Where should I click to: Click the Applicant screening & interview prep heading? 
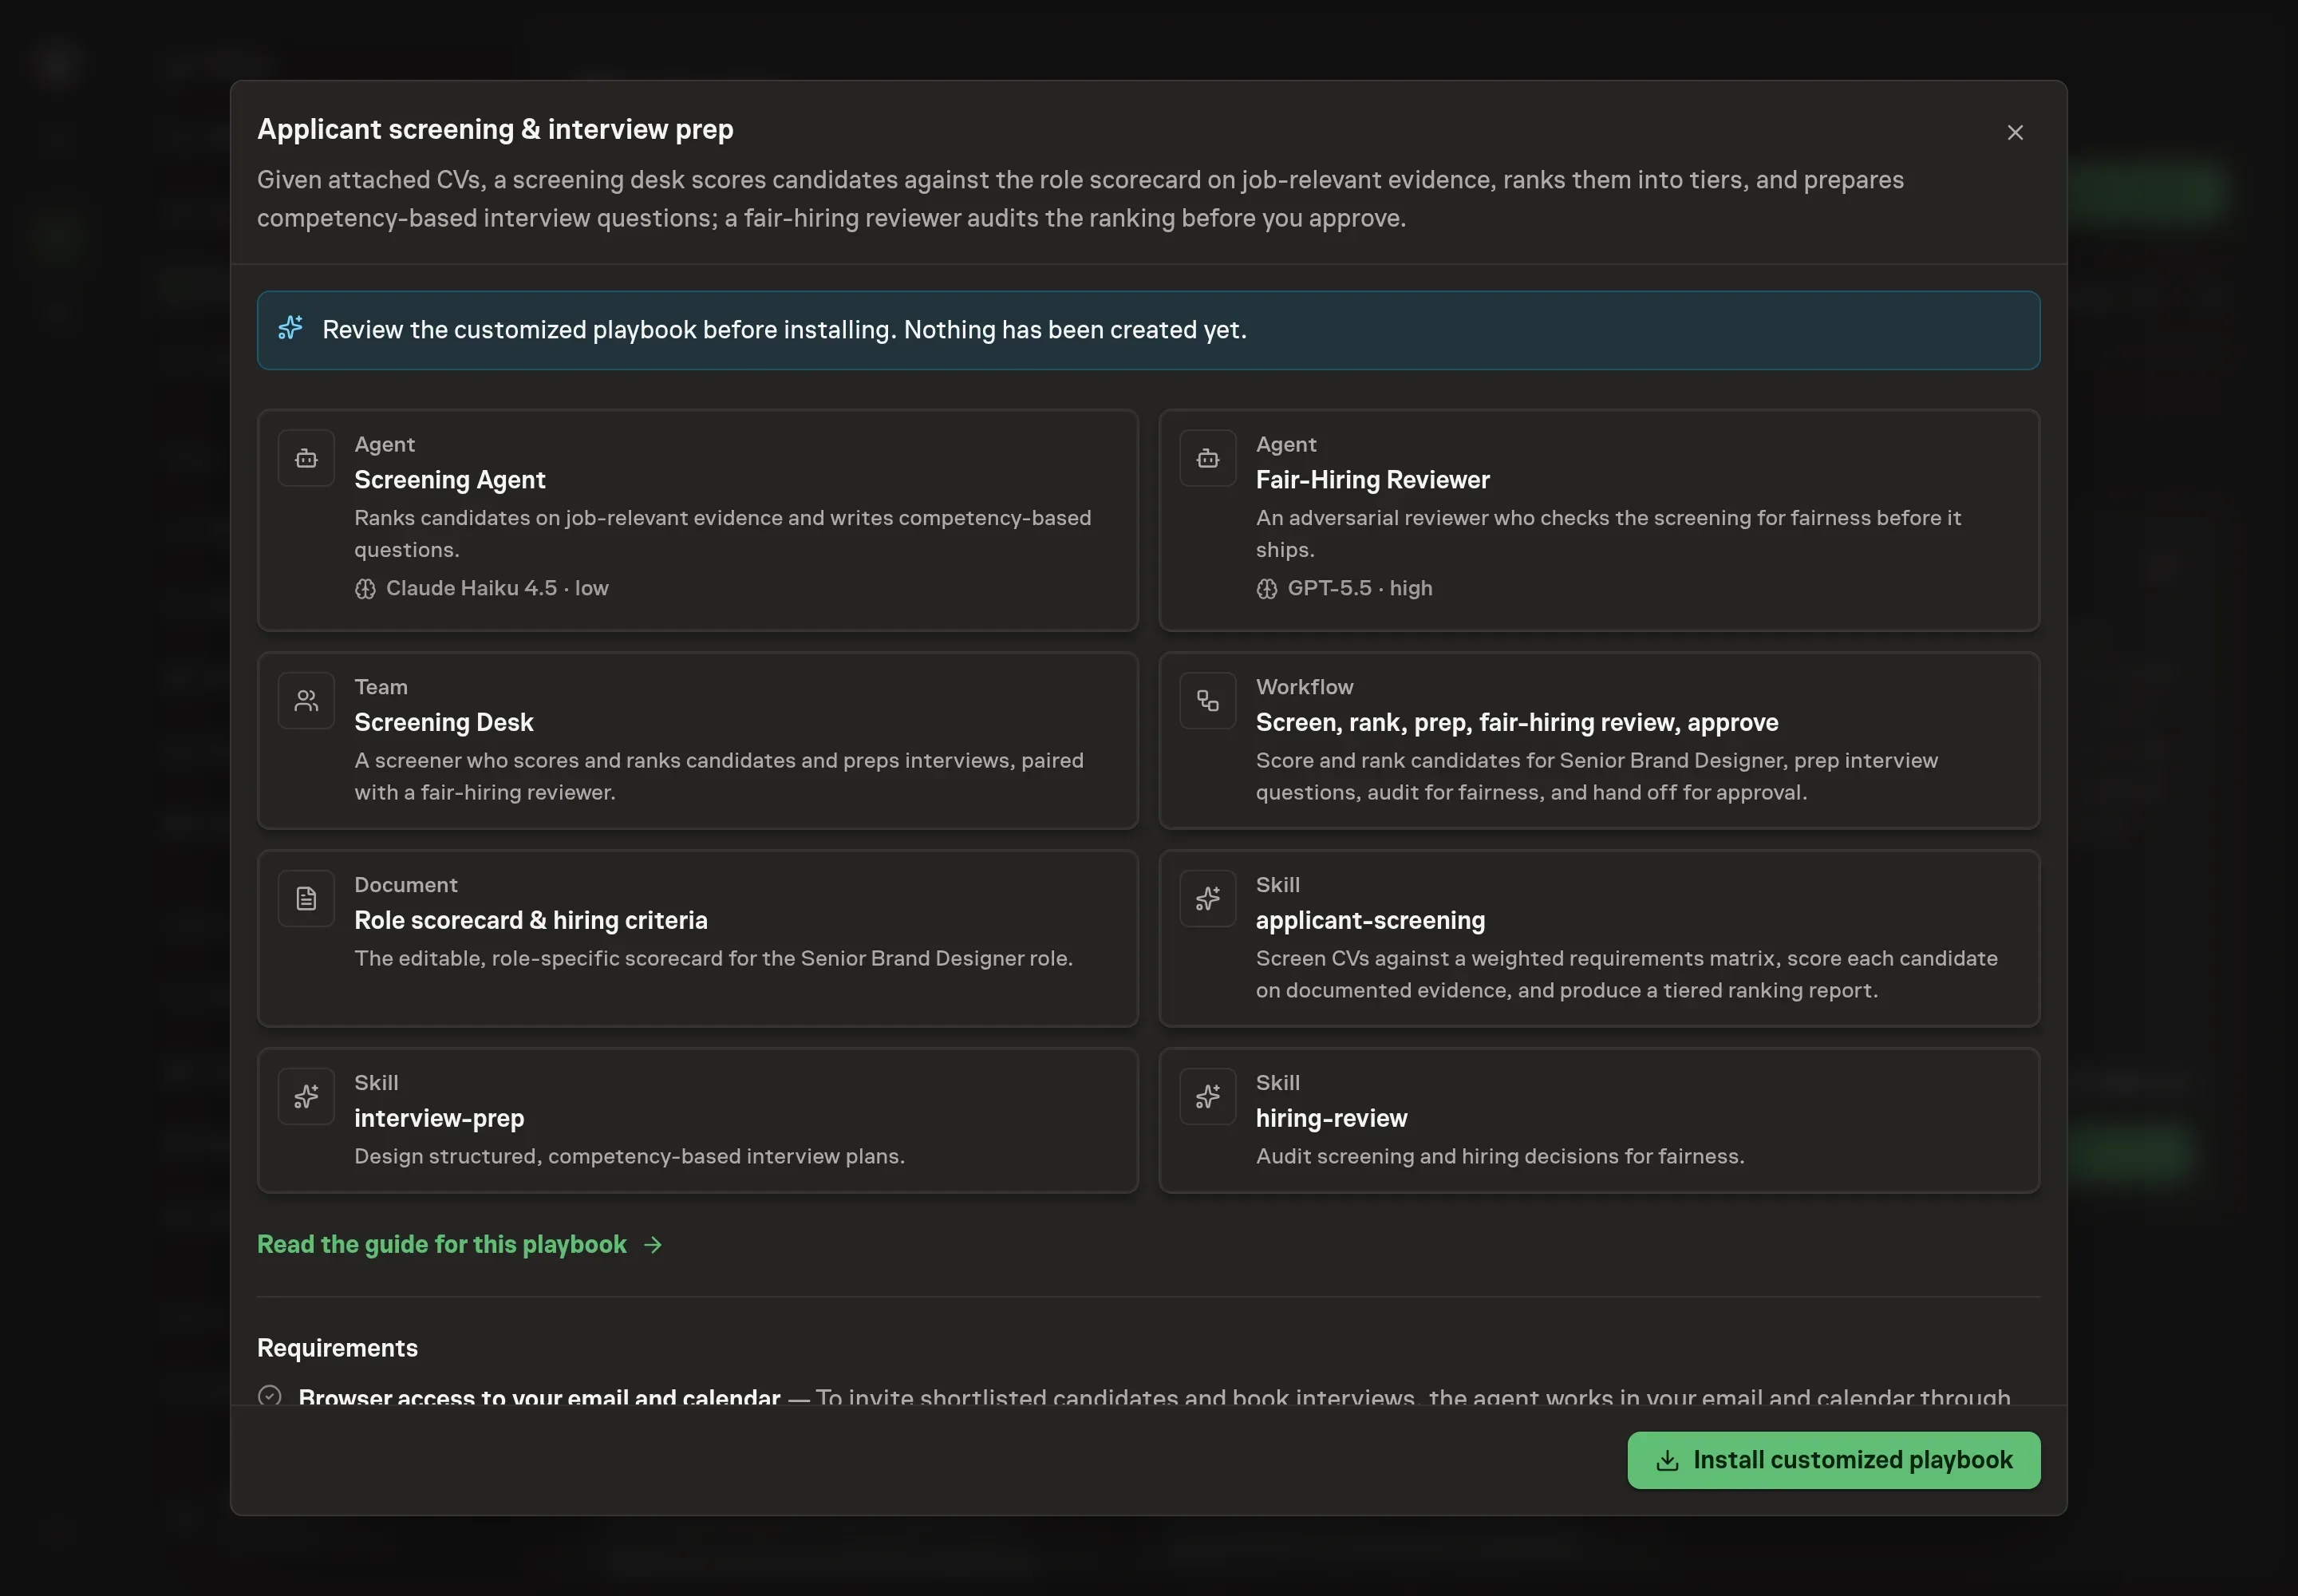[495, 130]
